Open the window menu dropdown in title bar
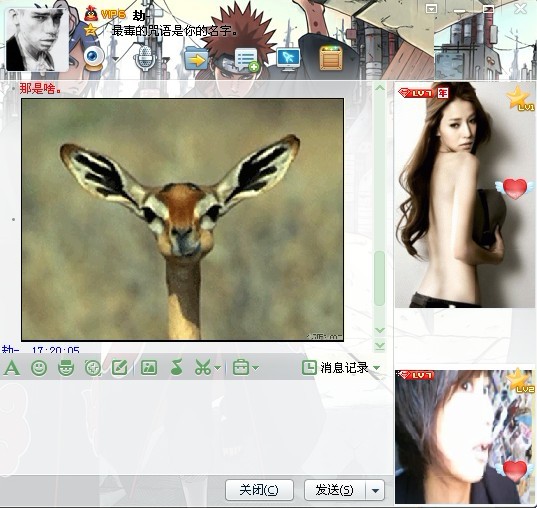 431,9
